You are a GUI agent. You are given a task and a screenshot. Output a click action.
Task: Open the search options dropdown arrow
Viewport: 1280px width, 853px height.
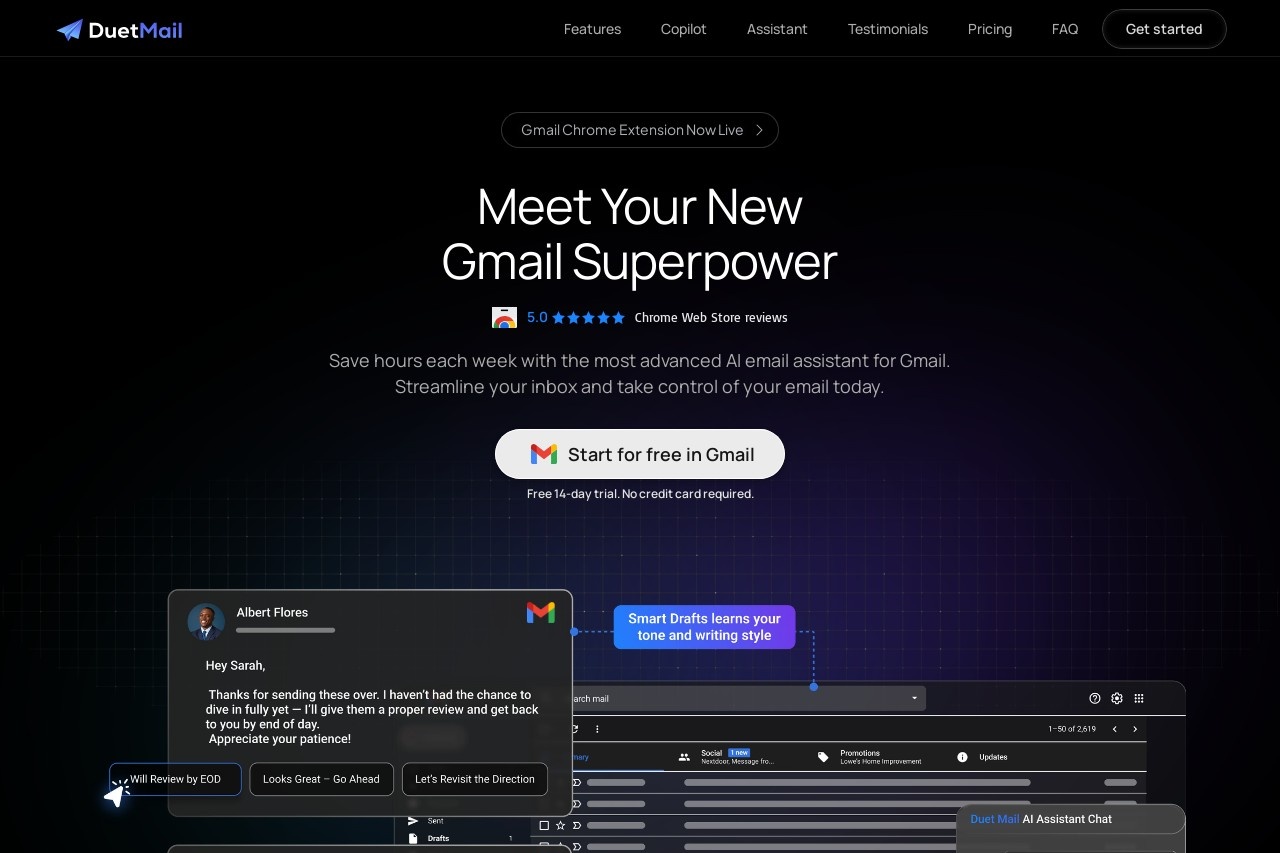(x=914, y=698)
